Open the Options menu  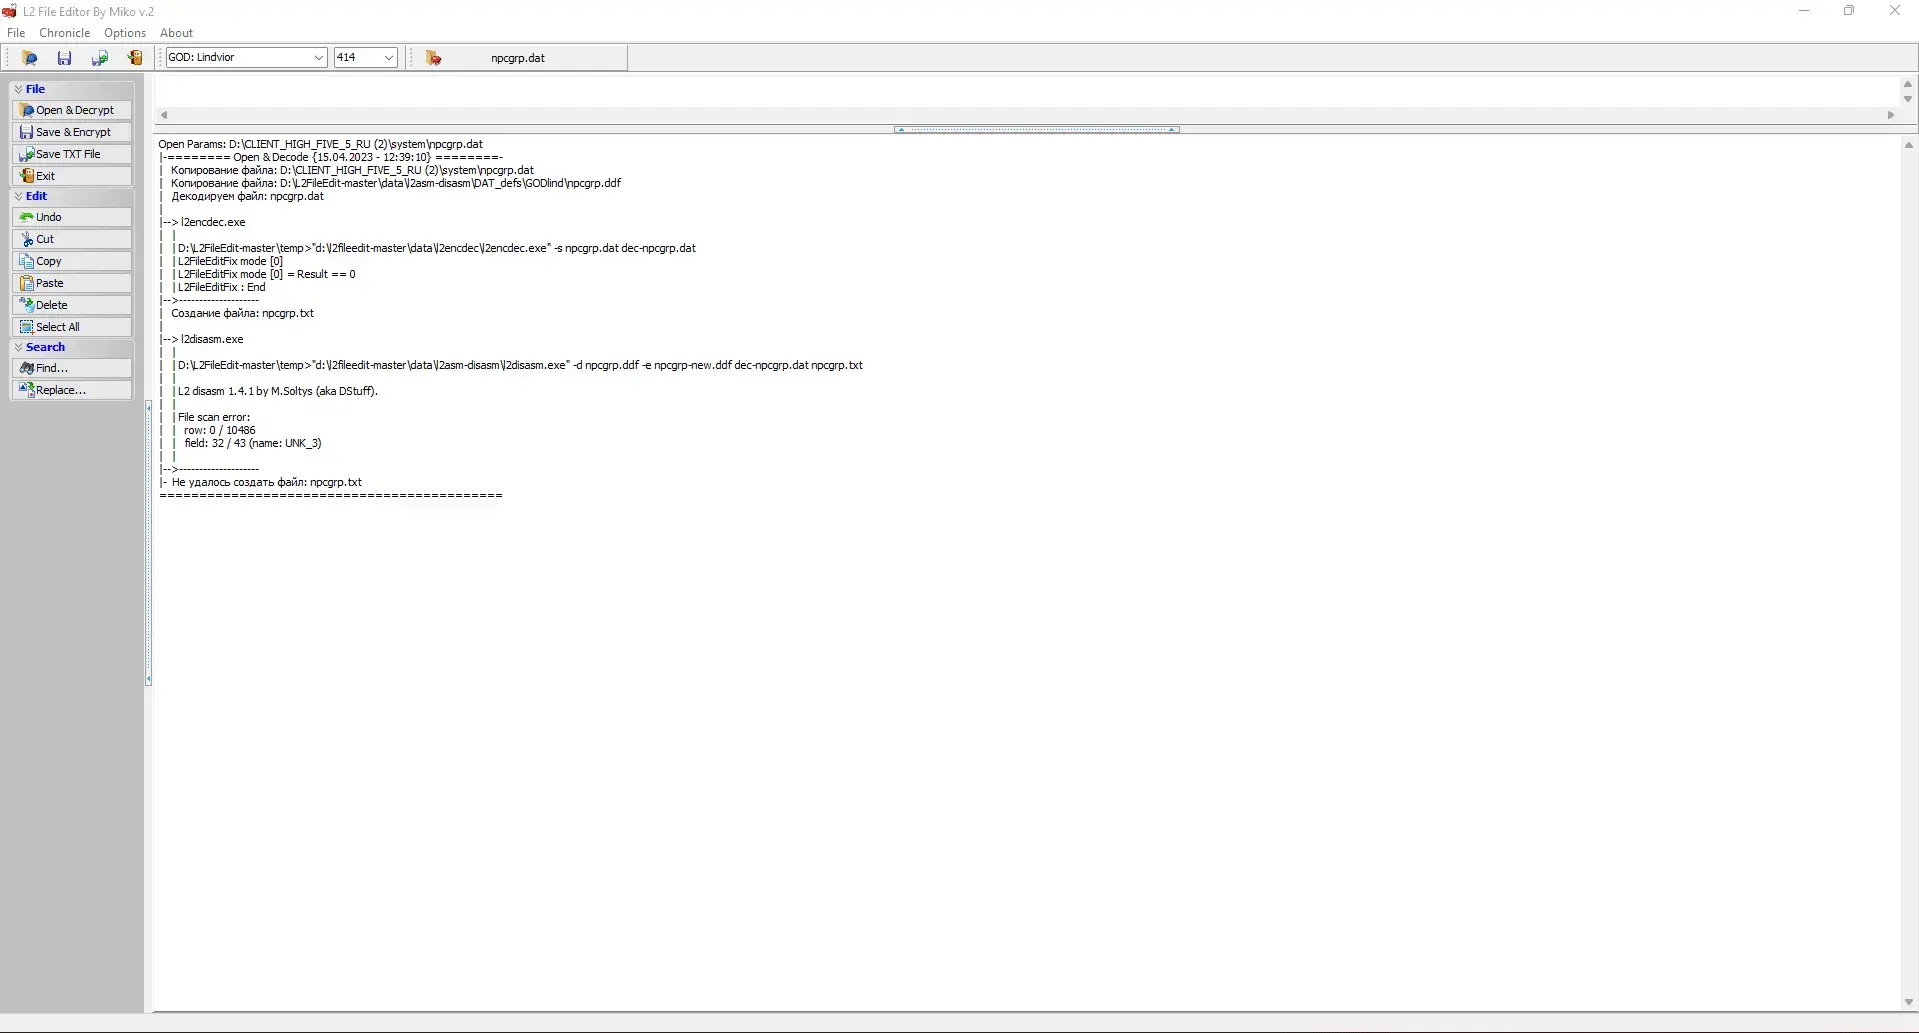(125, 33)
